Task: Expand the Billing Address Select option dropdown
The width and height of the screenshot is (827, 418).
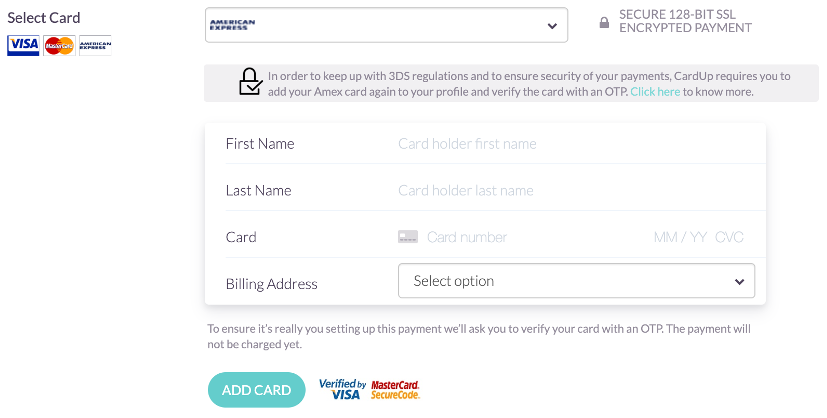Action: click(x=576, y=281)
